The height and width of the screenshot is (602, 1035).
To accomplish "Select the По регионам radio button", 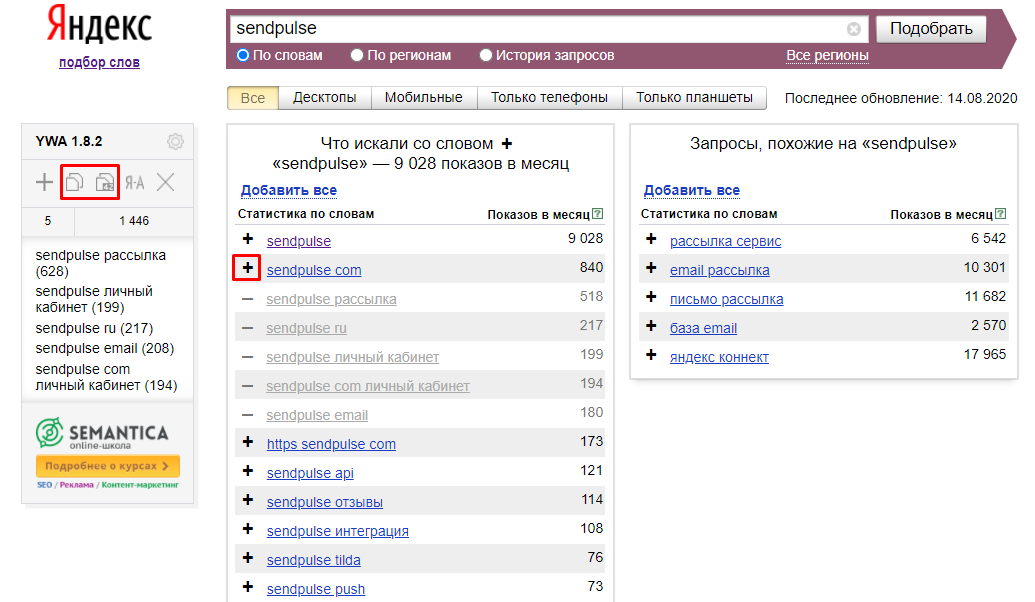I will coord(357,56).
